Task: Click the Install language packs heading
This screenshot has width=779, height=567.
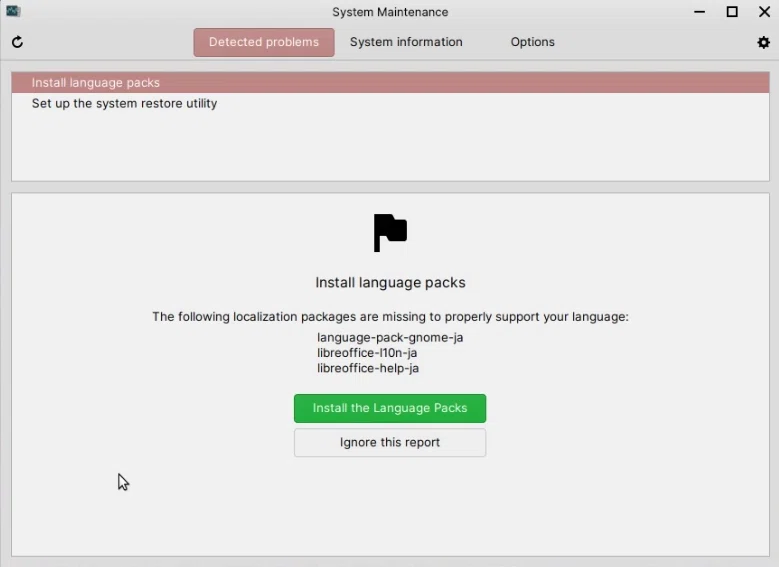Action: click(390, 283)
